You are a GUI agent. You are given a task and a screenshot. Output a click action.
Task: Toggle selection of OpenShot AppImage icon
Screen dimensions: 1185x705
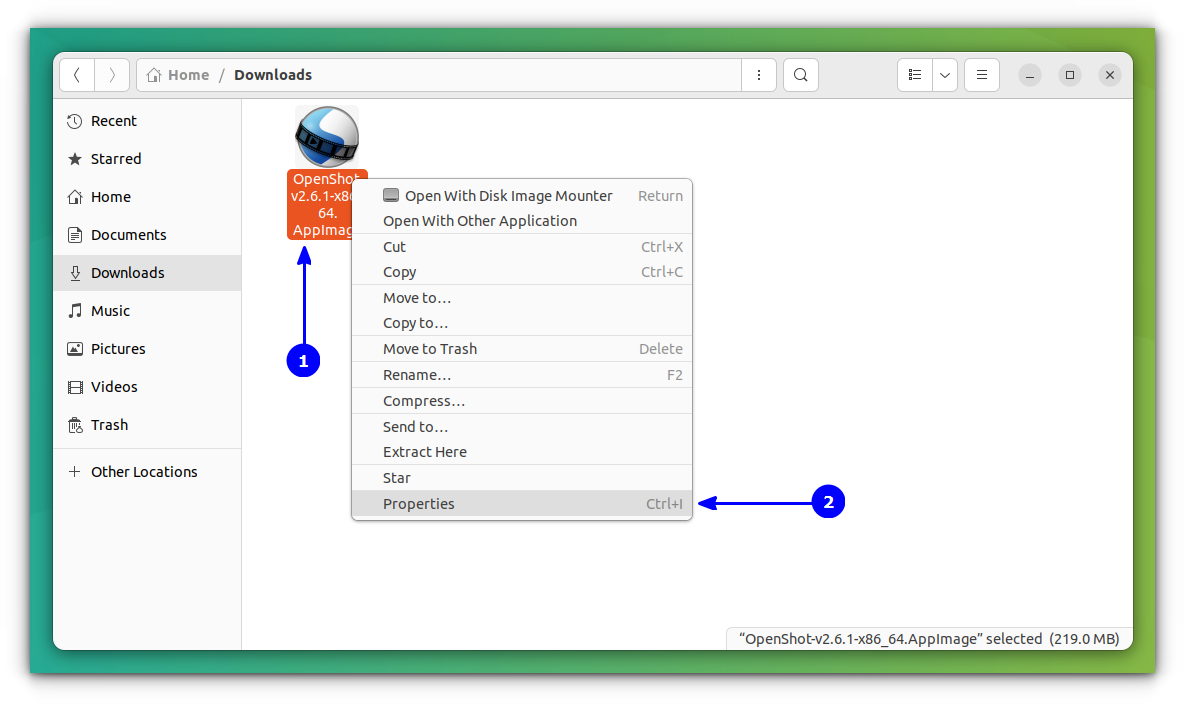pos(327,136)
